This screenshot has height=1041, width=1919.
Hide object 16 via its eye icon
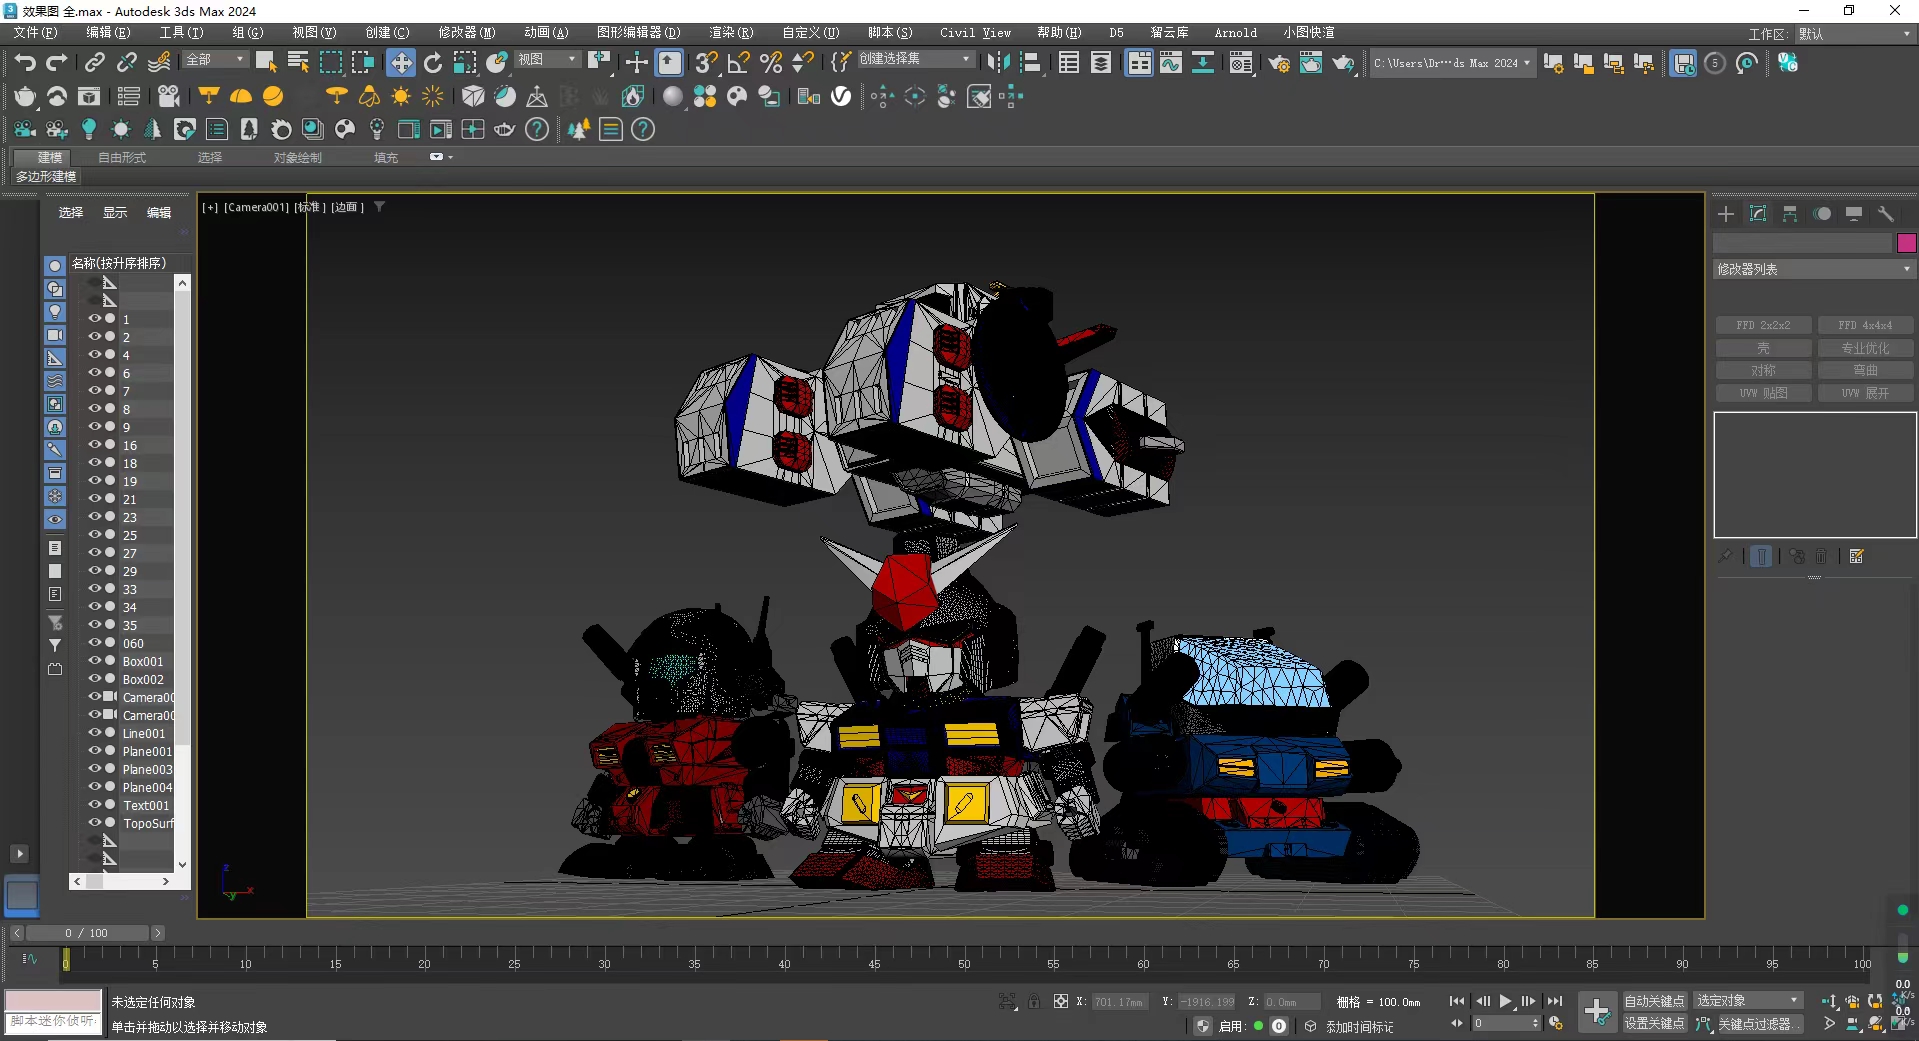[95, 445]
